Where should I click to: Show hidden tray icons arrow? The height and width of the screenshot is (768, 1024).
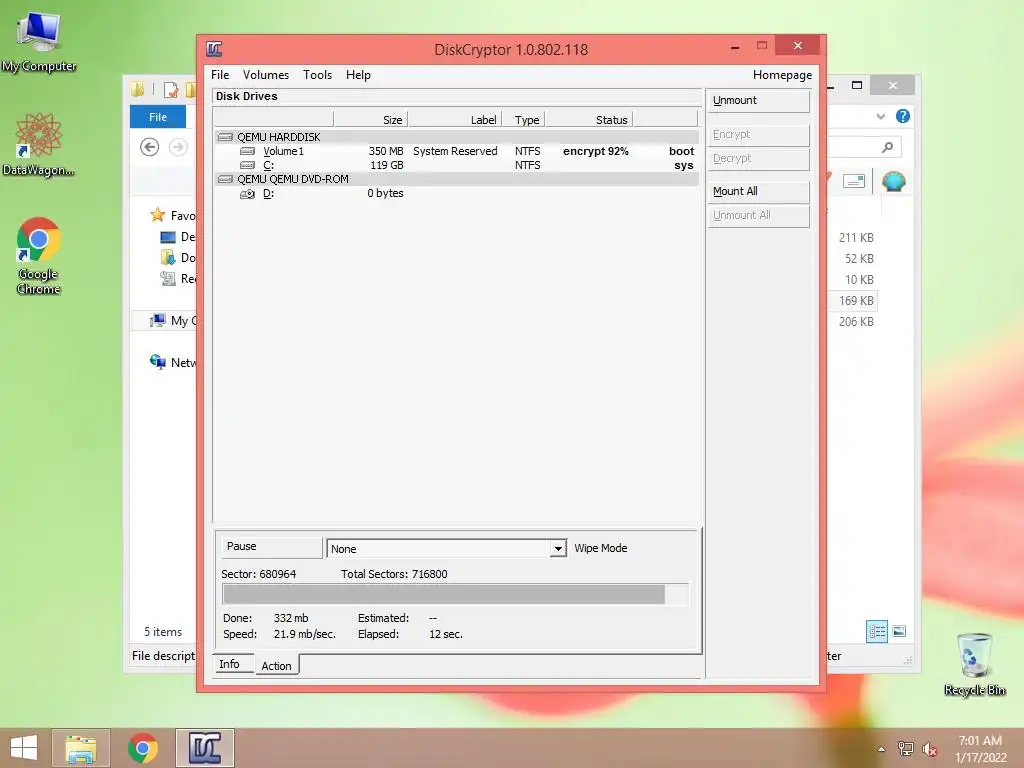(882, 749)
